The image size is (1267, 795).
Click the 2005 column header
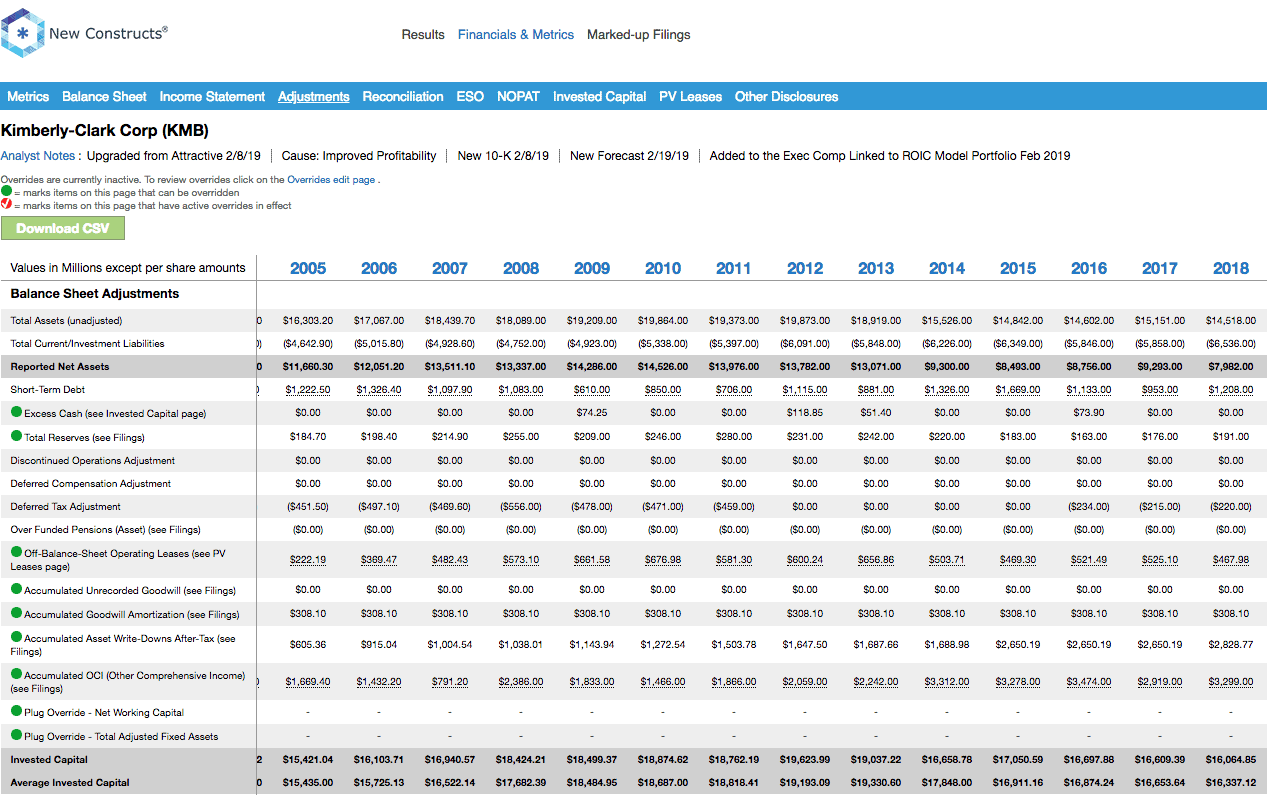pos(308,268)
